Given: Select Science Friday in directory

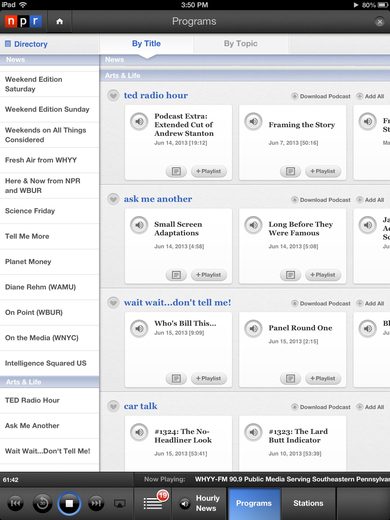Looking at the screenshot, I should pos(49,211).
